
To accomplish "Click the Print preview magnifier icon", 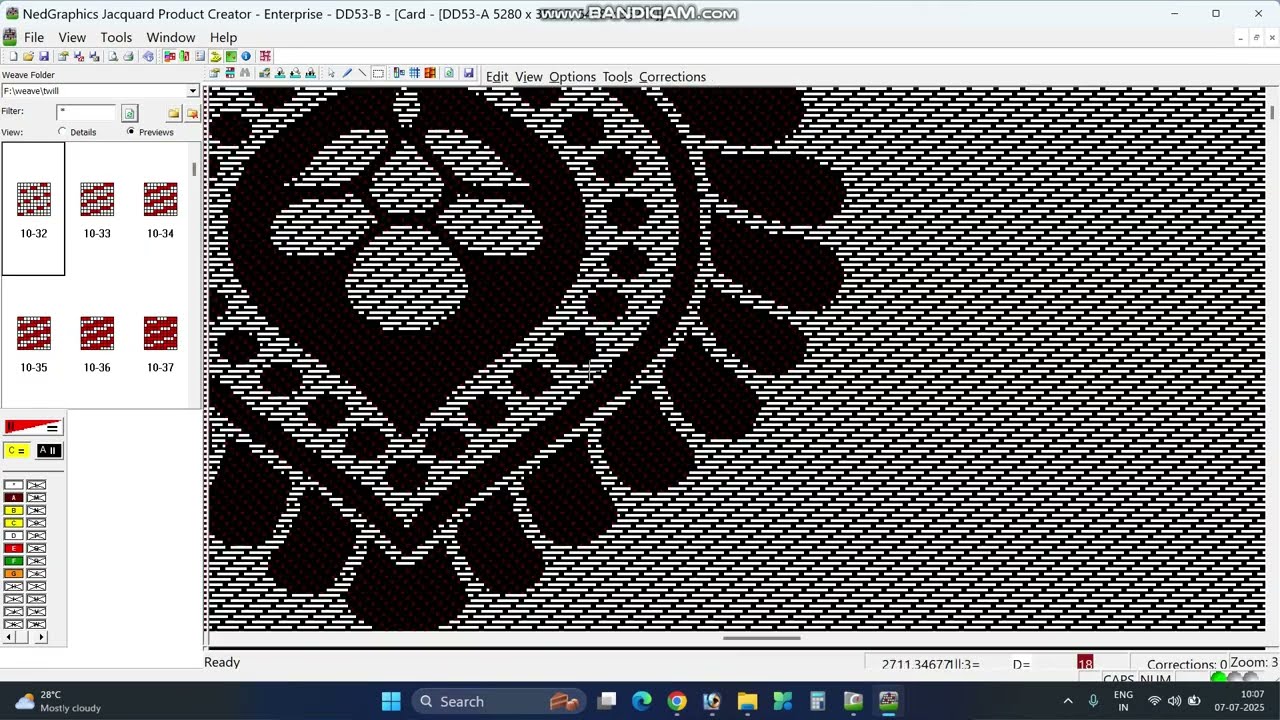I will click(112, 56).
